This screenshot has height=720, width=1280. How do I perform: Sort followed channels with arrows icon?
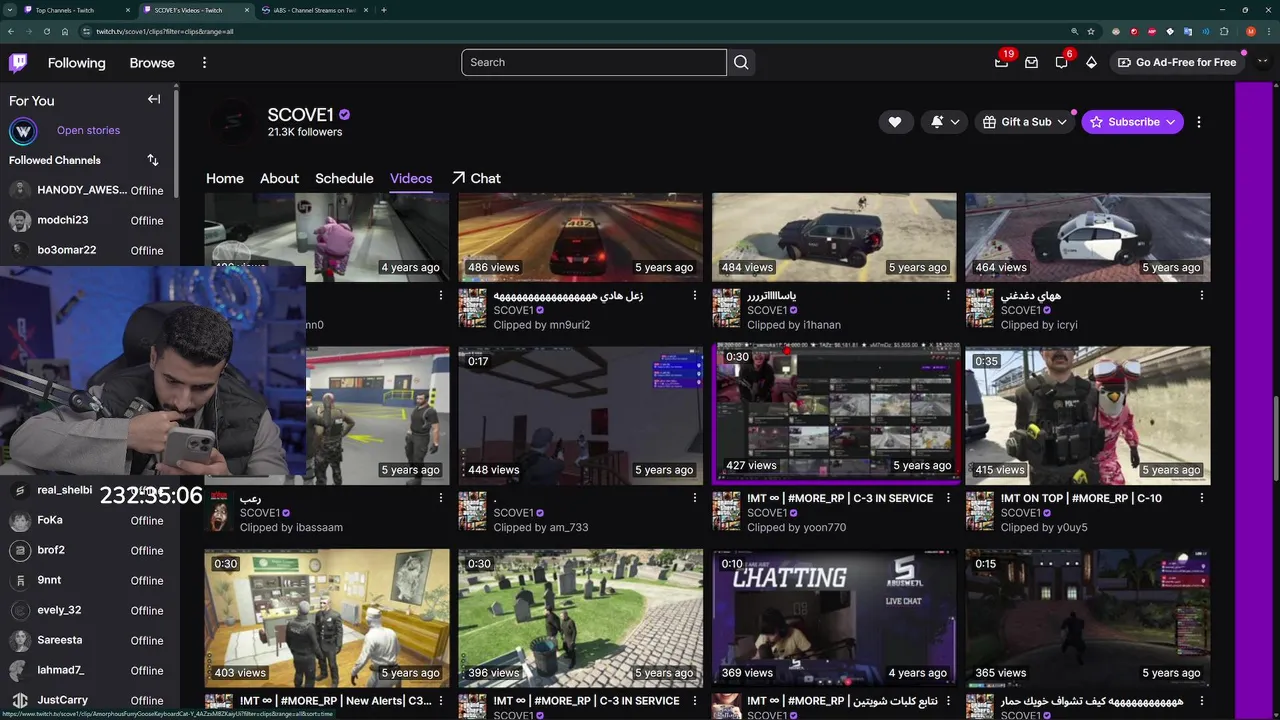click(x=153, y=160)
